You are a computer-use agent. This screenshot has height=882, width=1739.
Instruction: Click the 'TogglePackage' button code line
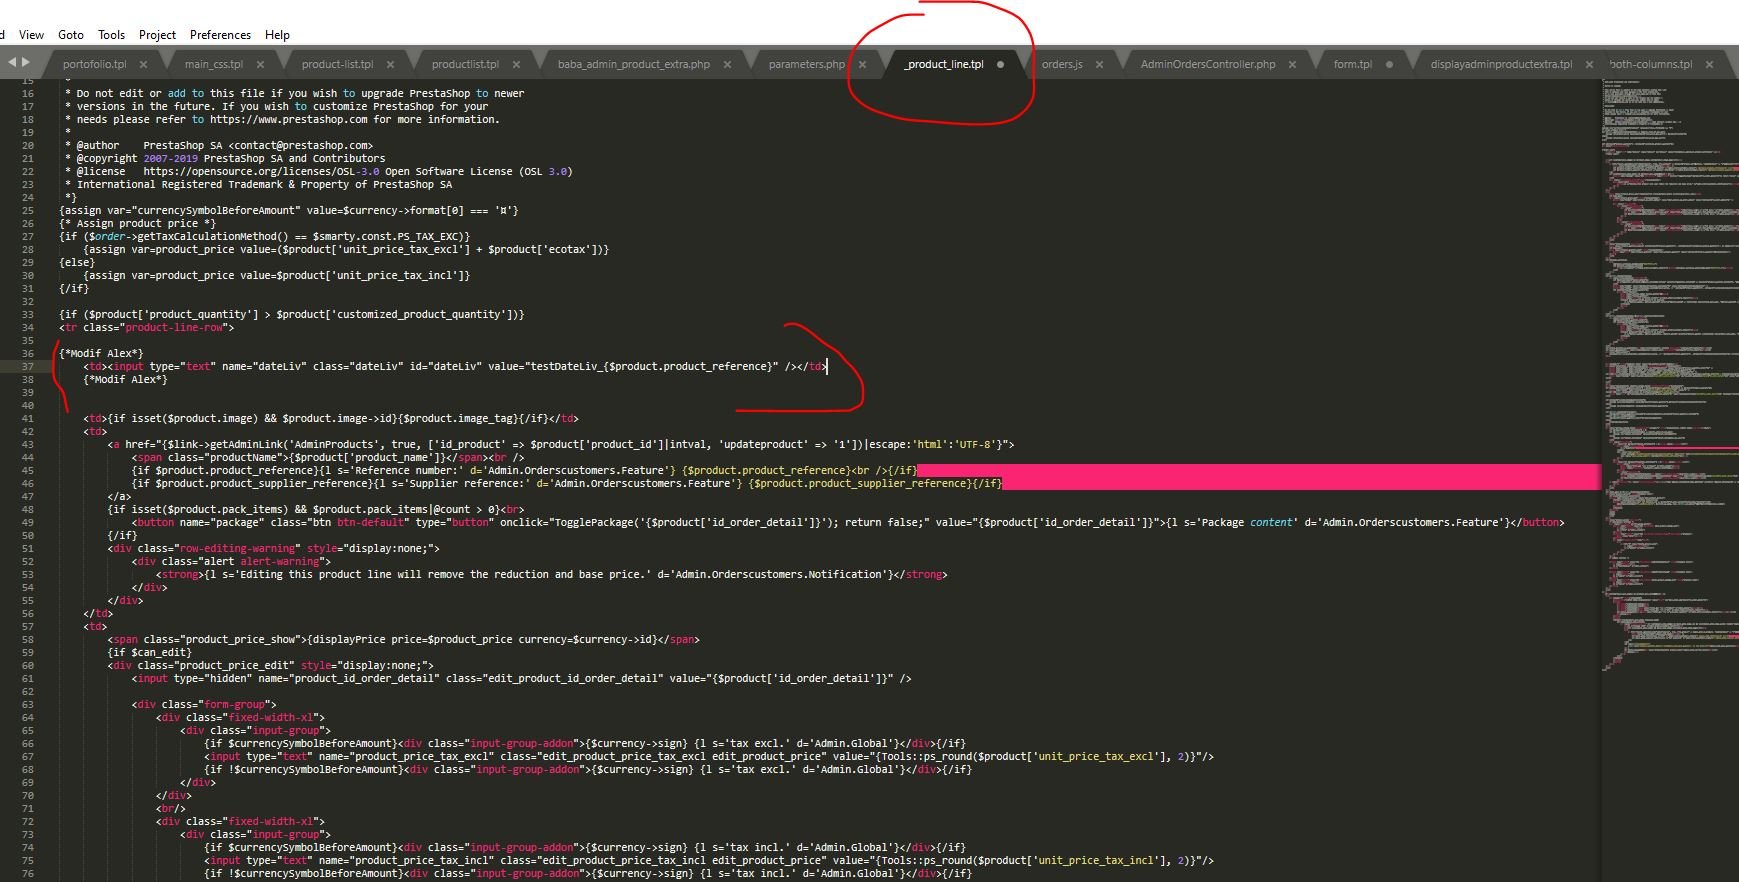tap(848, 522)
